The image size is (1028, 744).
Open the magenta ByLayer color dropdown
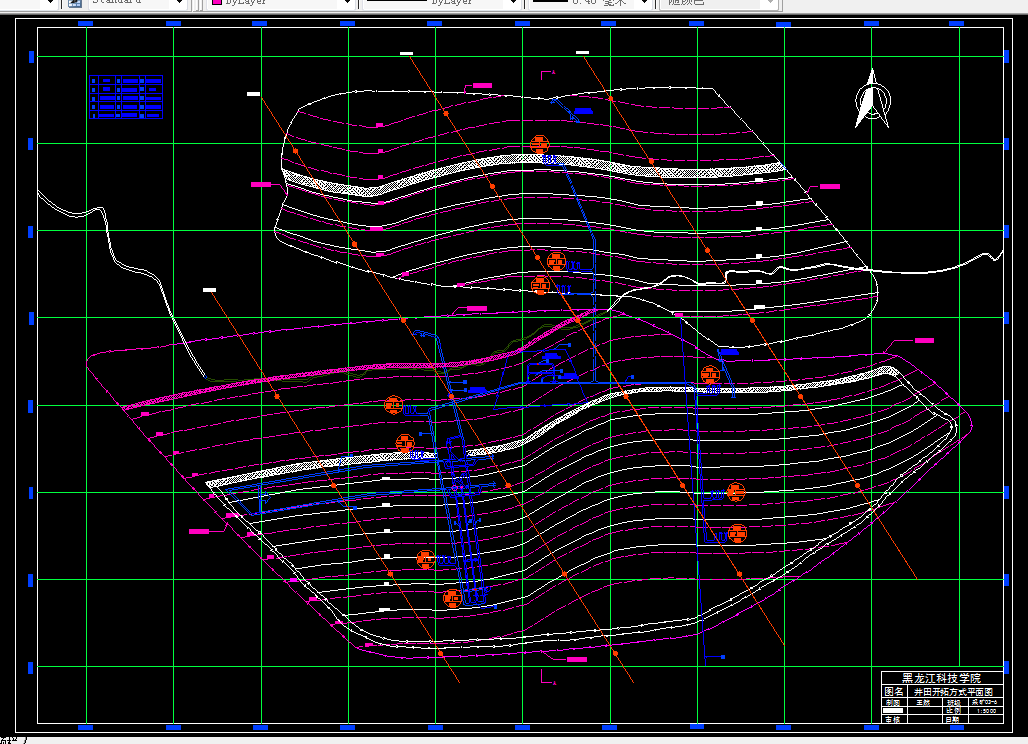(x=281, y=3)
